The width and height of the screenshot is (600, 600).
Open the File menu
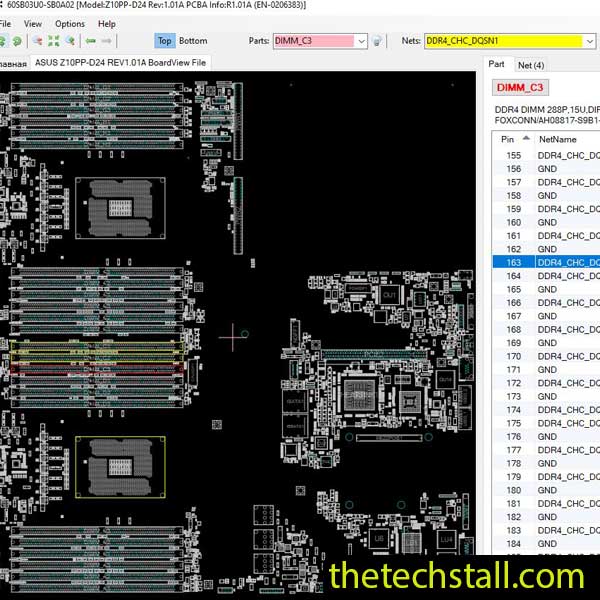point(5,24)
